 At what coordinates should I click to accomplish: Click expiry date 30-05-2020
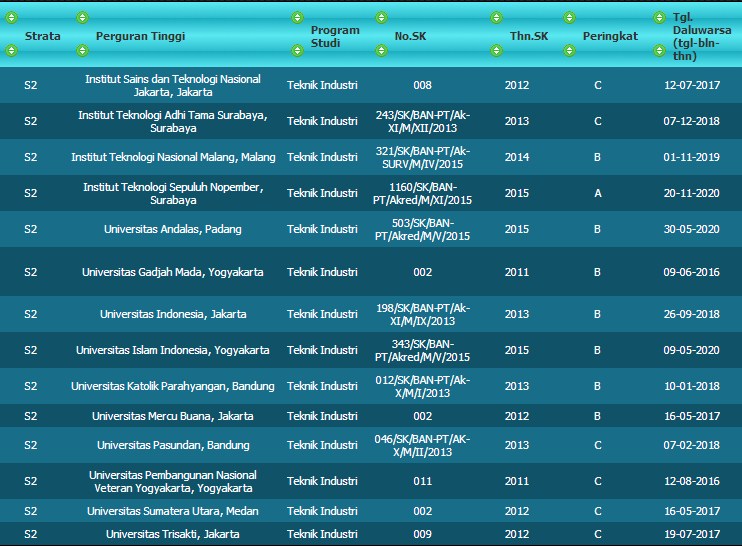coord(691,229)
